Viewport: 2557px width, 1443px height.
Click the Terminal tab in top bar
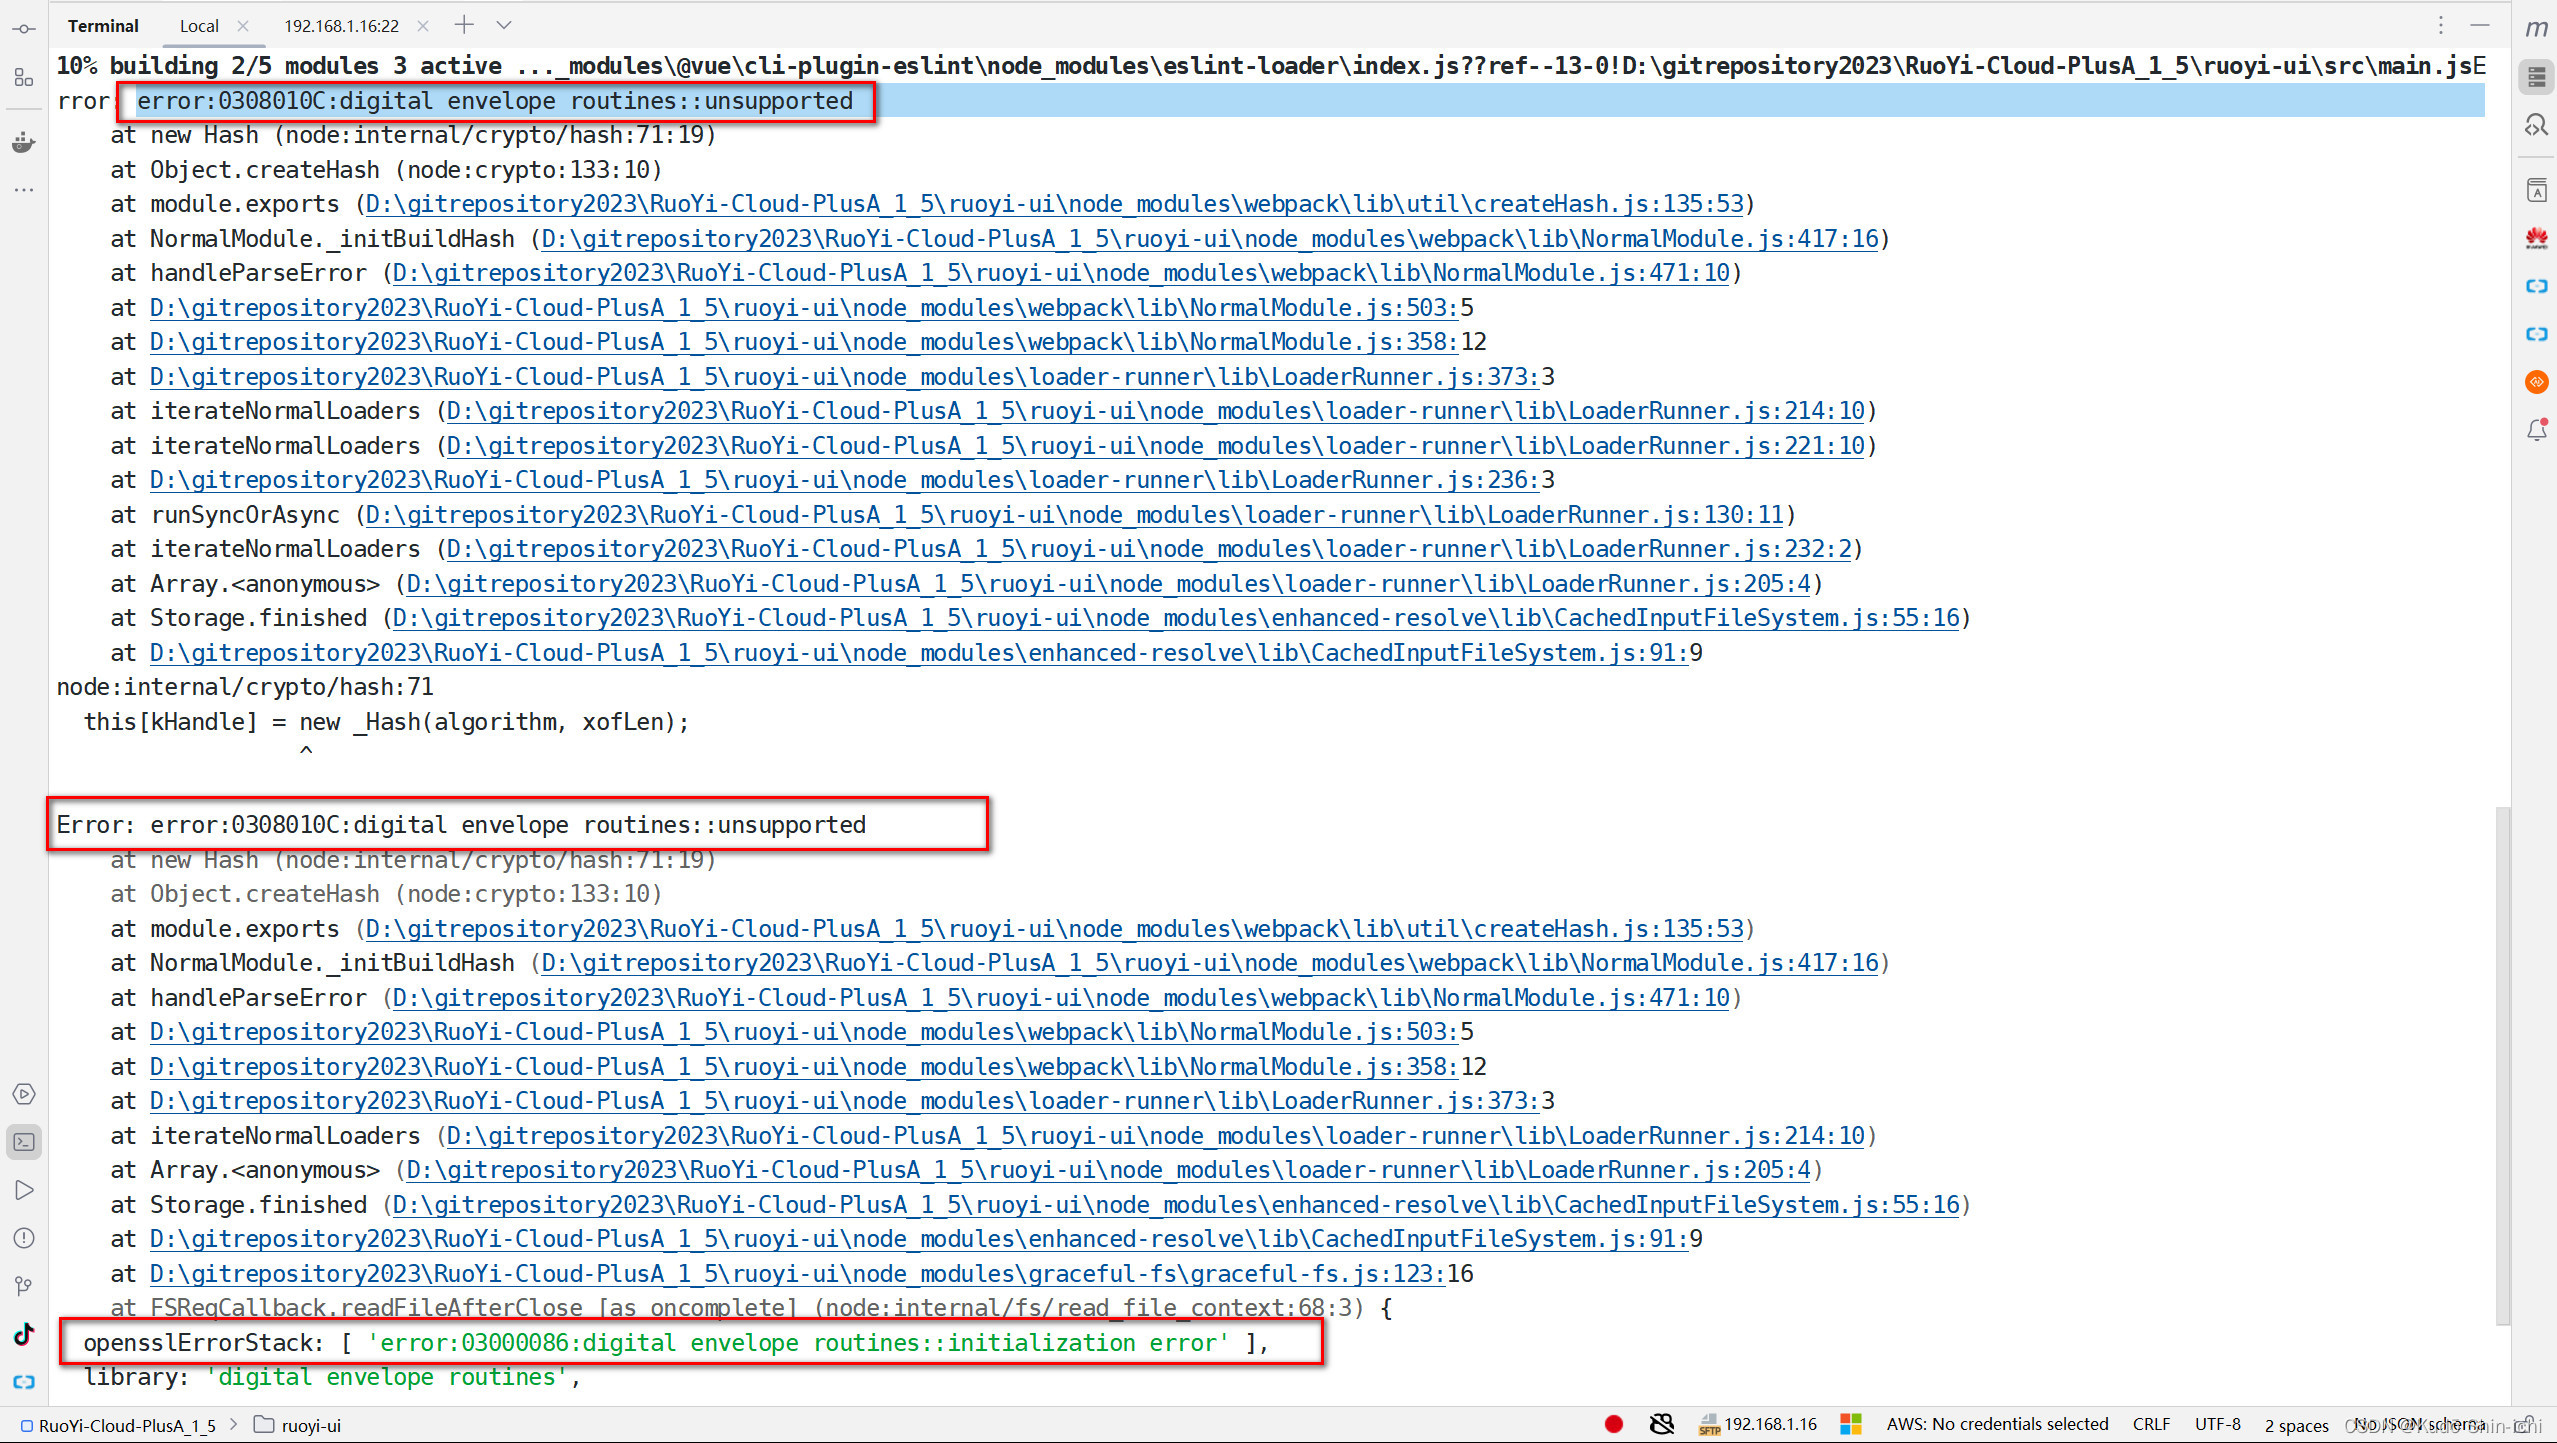coord(100,25)
